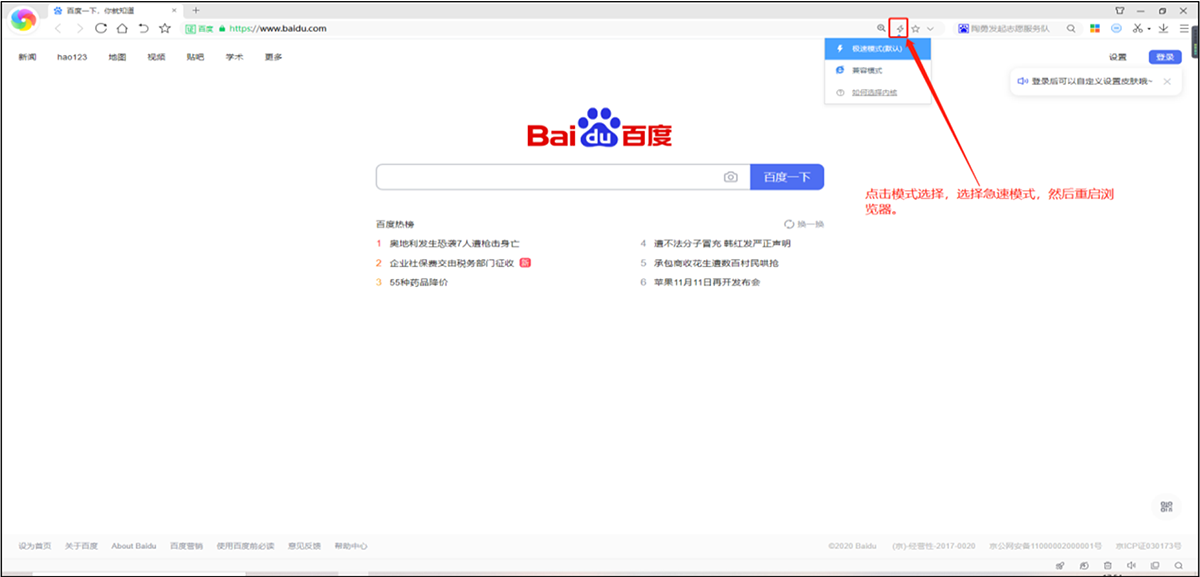Open the 百度热榜 heading

point(394,225)
